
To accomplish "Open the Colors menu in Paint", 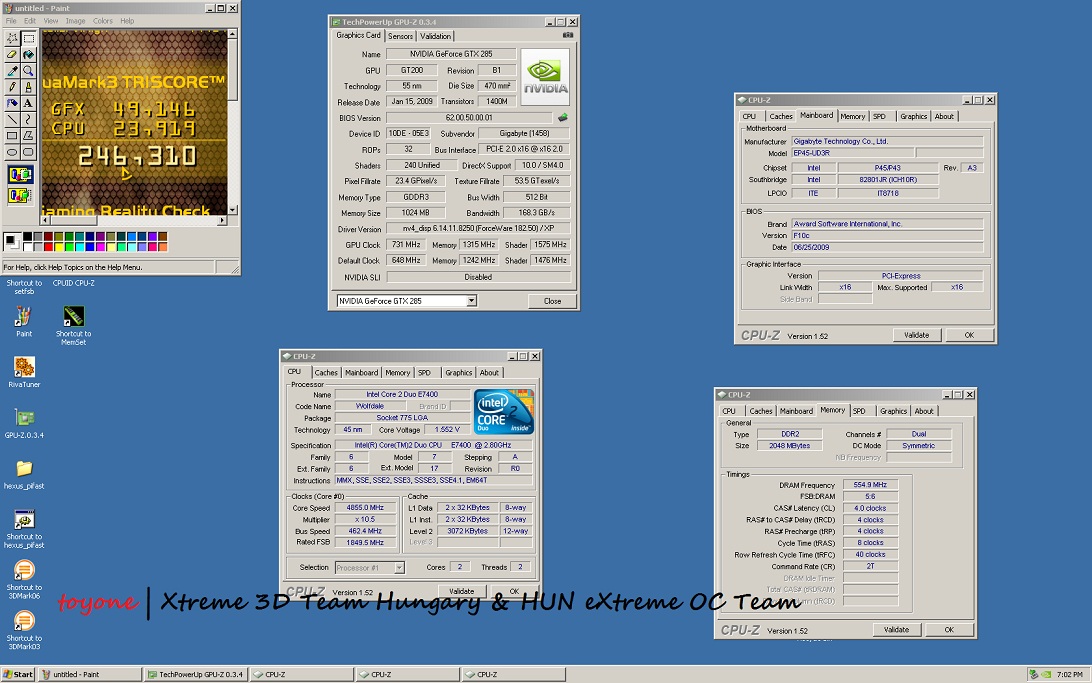I will coord(103,21).
